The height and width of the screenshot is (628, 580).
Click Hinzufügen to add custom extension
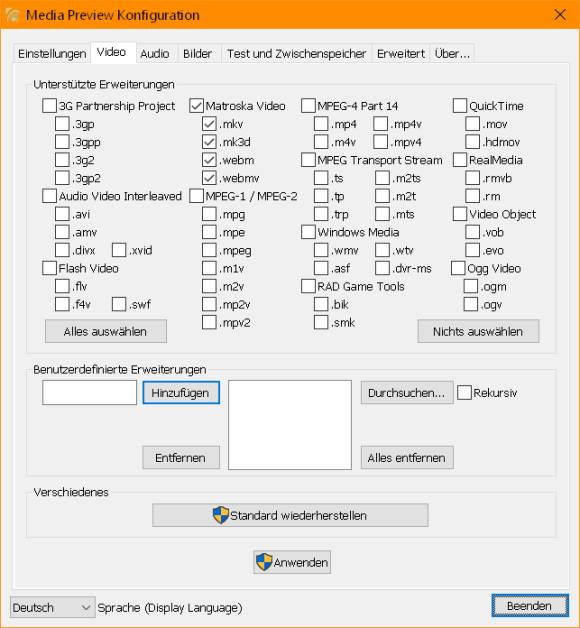tap(181, 392)
